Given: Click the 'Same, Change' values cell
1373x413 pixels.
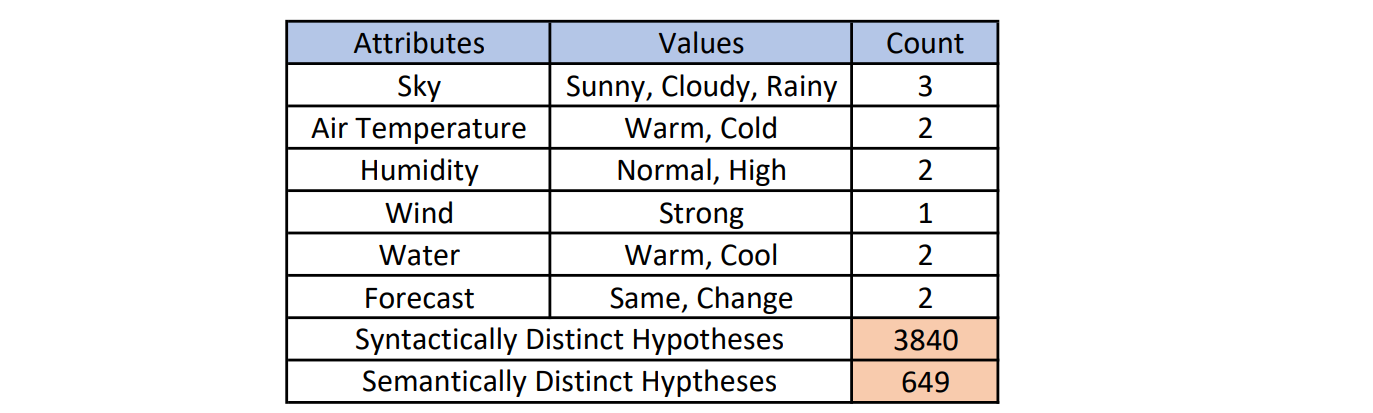Looking at the screenshot, I should [700, 298].
